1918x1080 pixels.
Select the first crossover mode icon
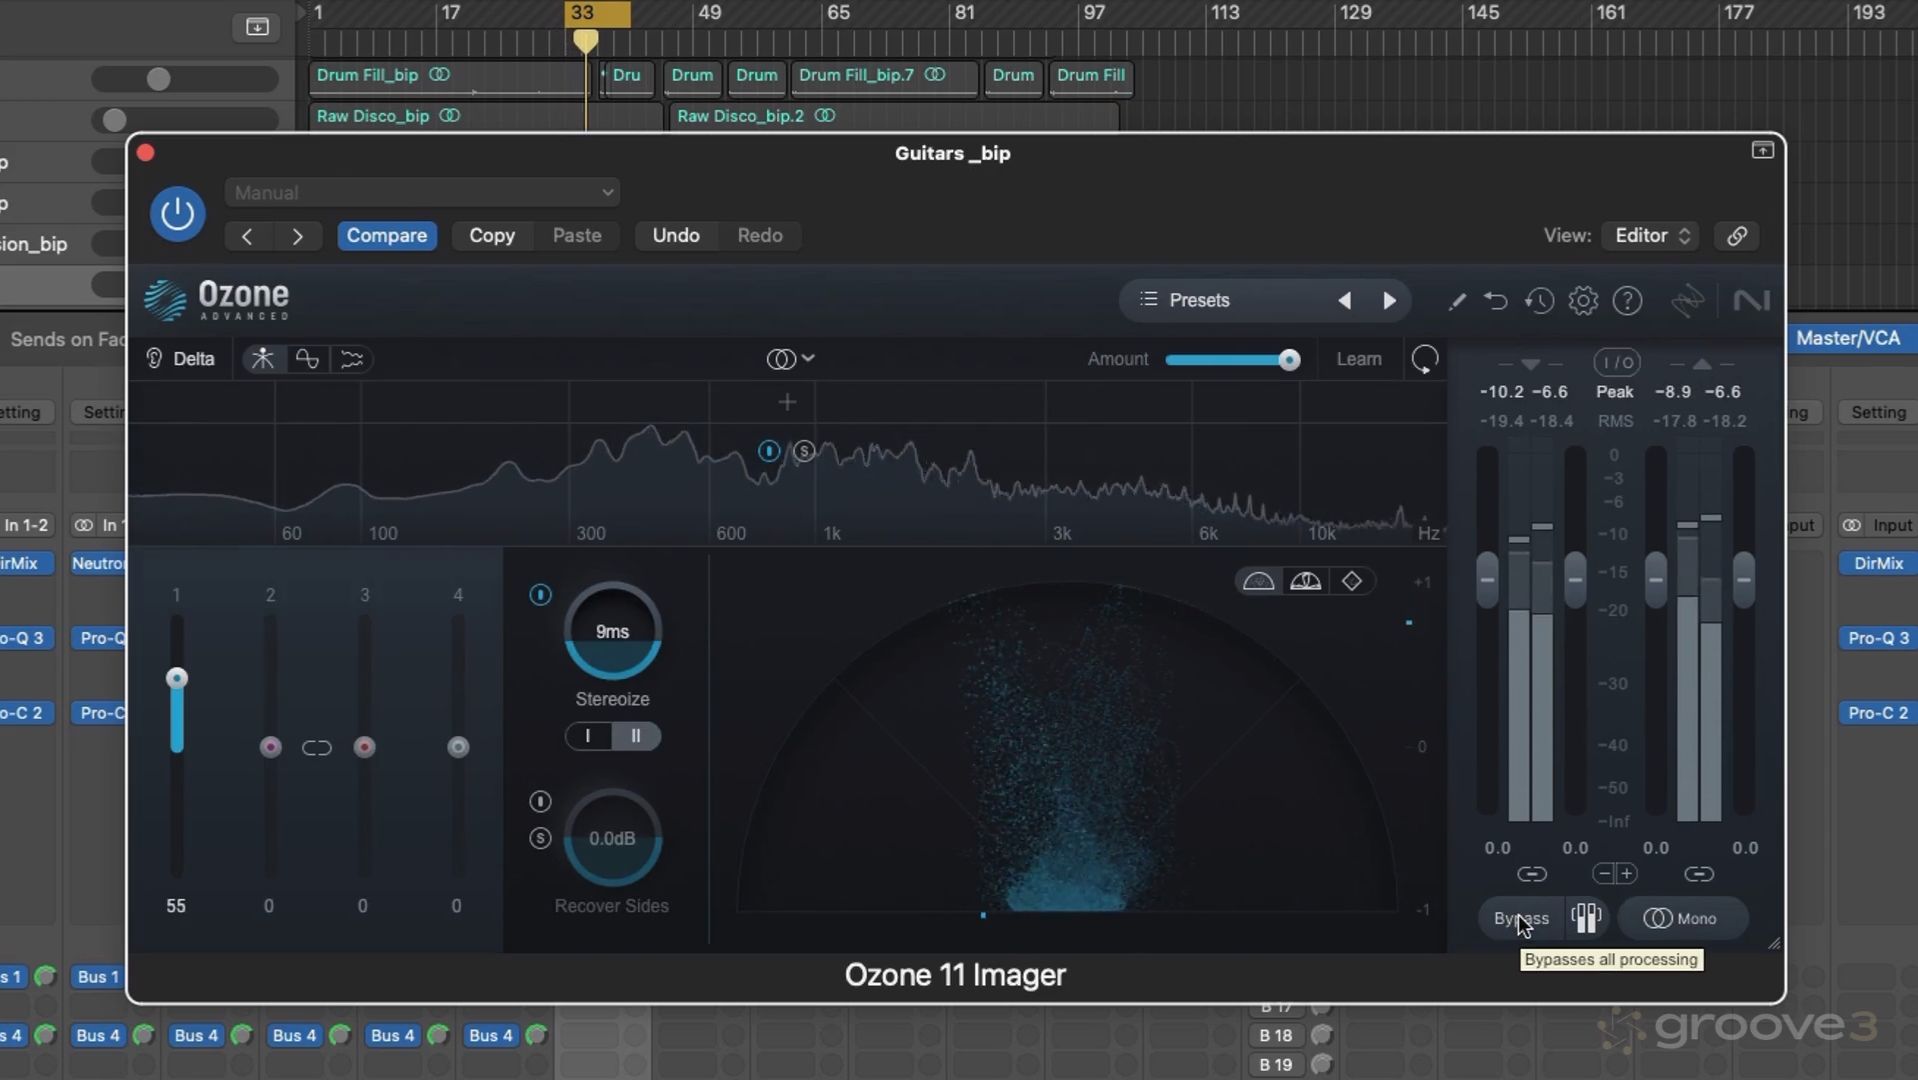[x=263, y=359]
